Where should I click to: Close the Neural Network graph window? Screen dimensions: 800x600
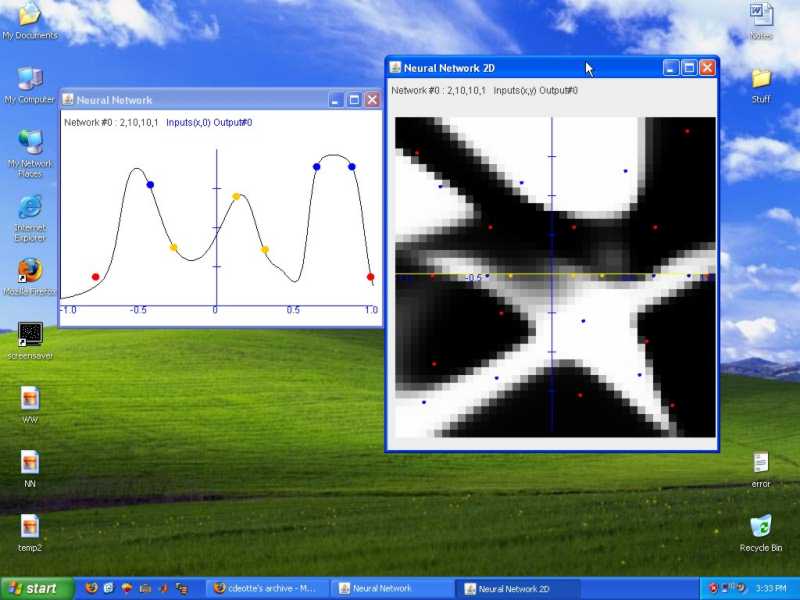[372, 99]
